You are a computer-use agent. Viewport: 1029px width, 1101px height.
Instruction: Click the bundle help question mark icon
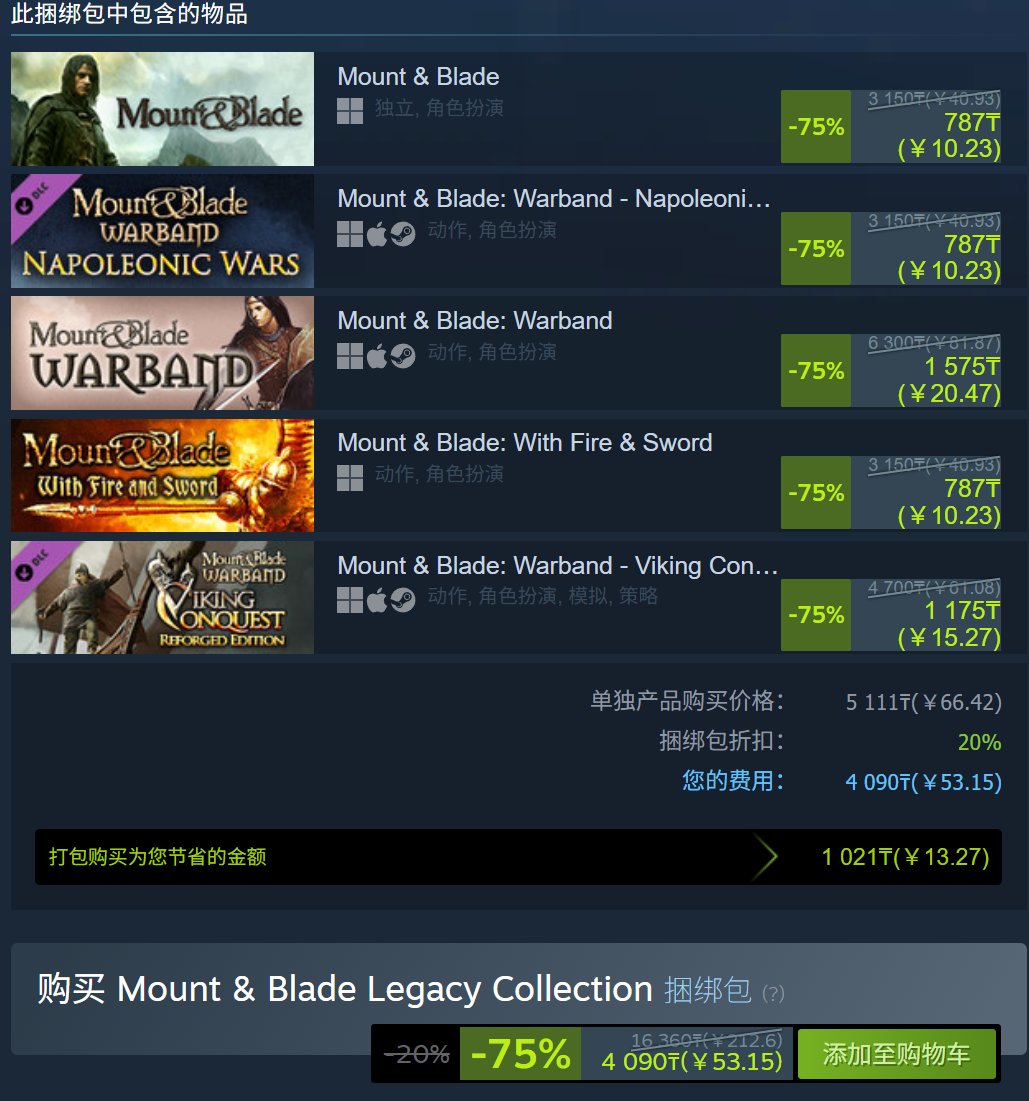(773, 993)
